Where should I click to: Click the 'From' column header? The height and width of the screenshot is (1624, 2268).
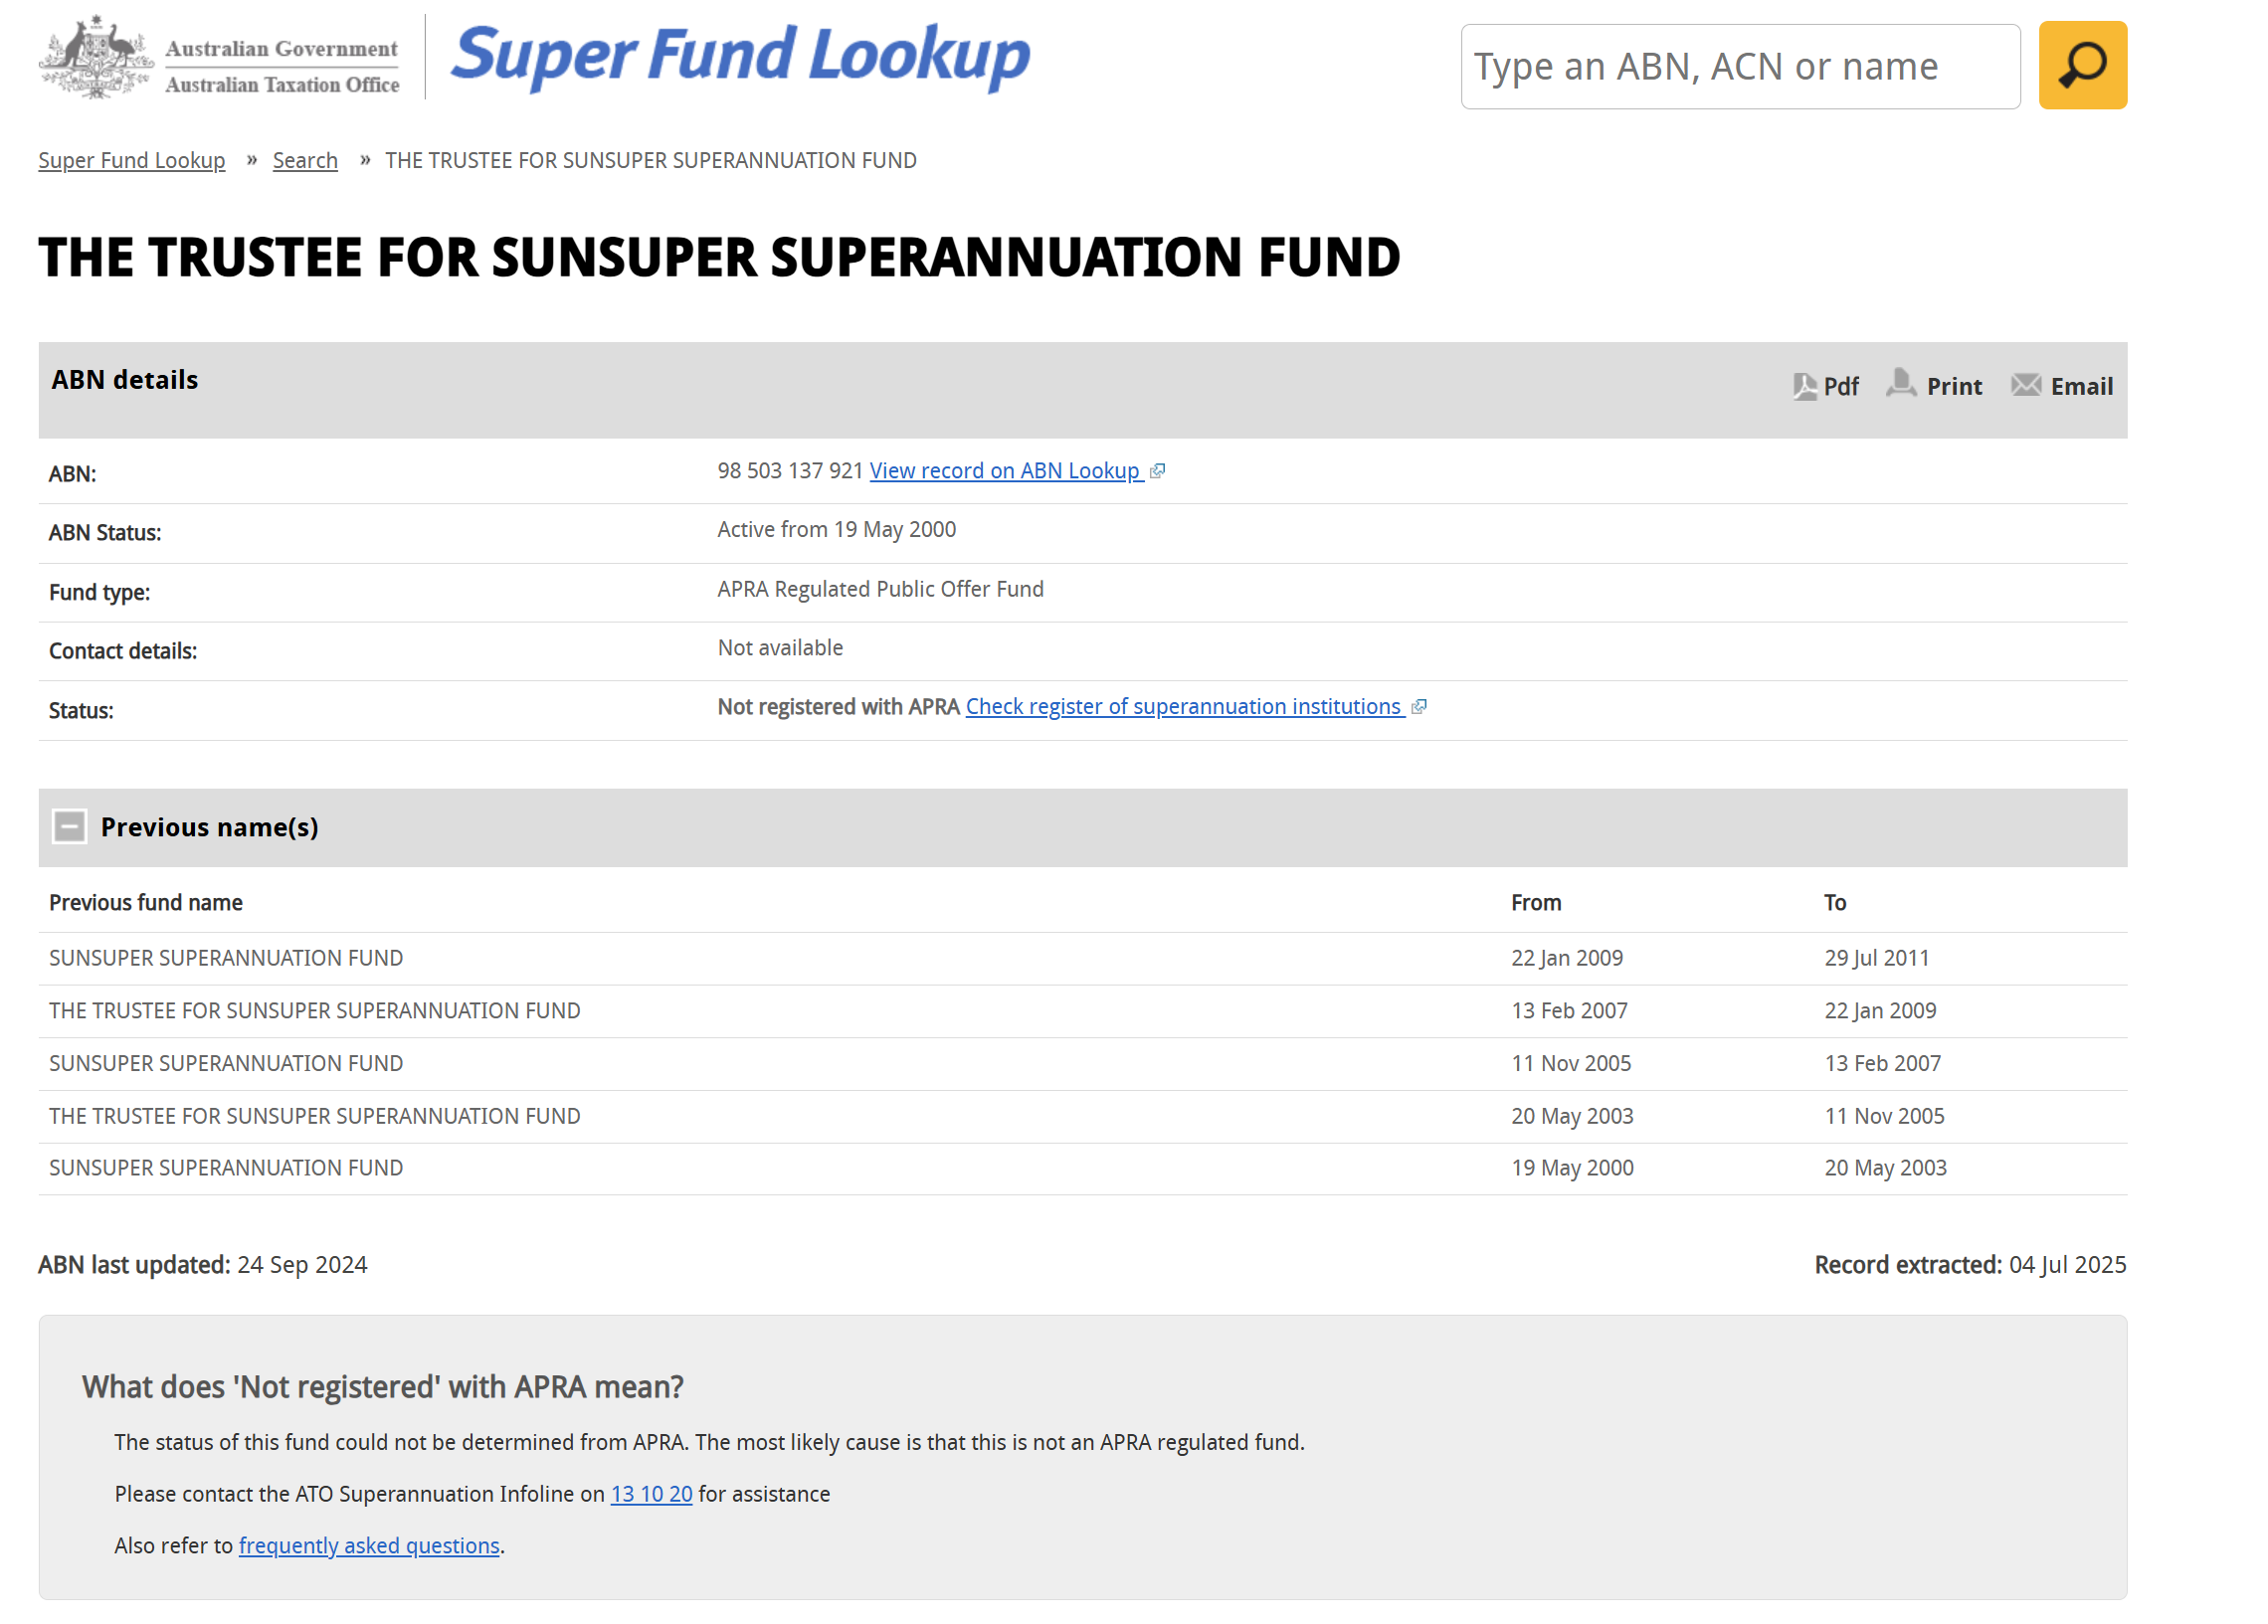[x=1536, y=903]
